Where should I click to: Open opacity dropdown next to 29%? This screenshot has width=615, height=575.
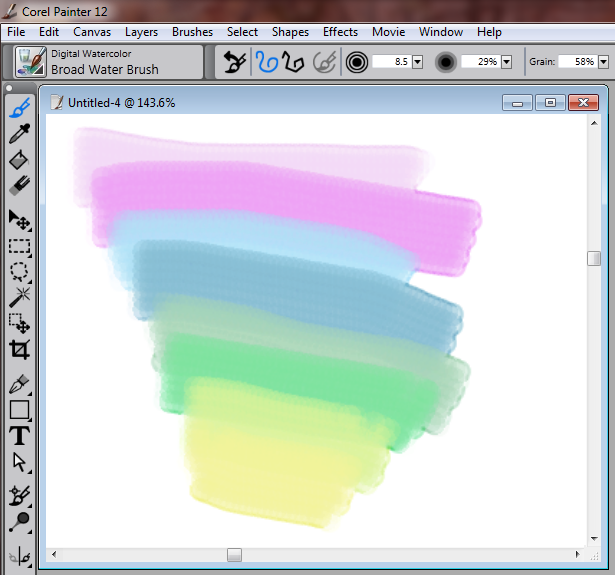coord(507,62)
